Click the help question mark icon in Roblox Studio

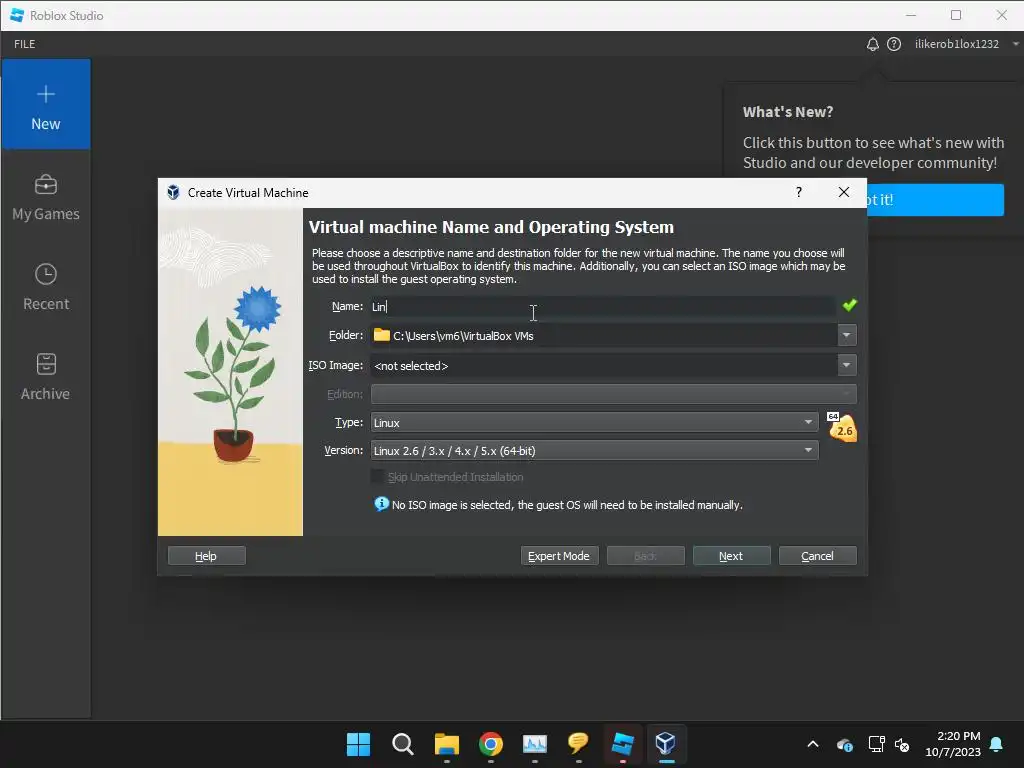(894, 44)
